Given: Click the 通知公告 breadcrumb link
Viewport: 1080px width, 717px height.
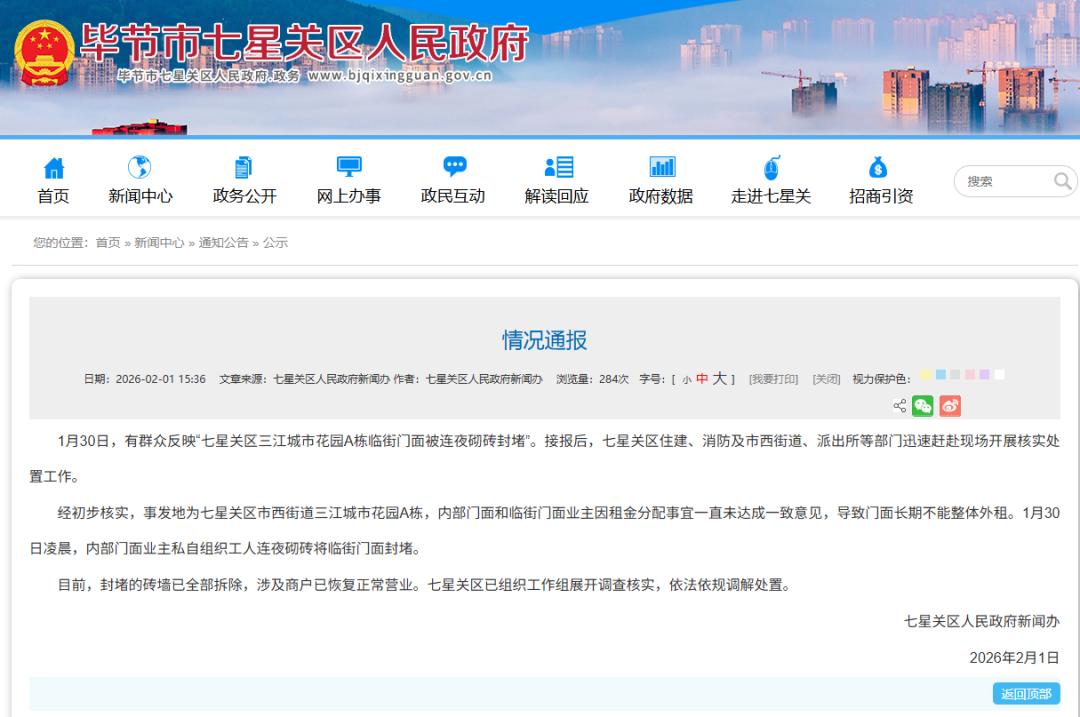Looking at the screenshot, I should tap(223, 243).
